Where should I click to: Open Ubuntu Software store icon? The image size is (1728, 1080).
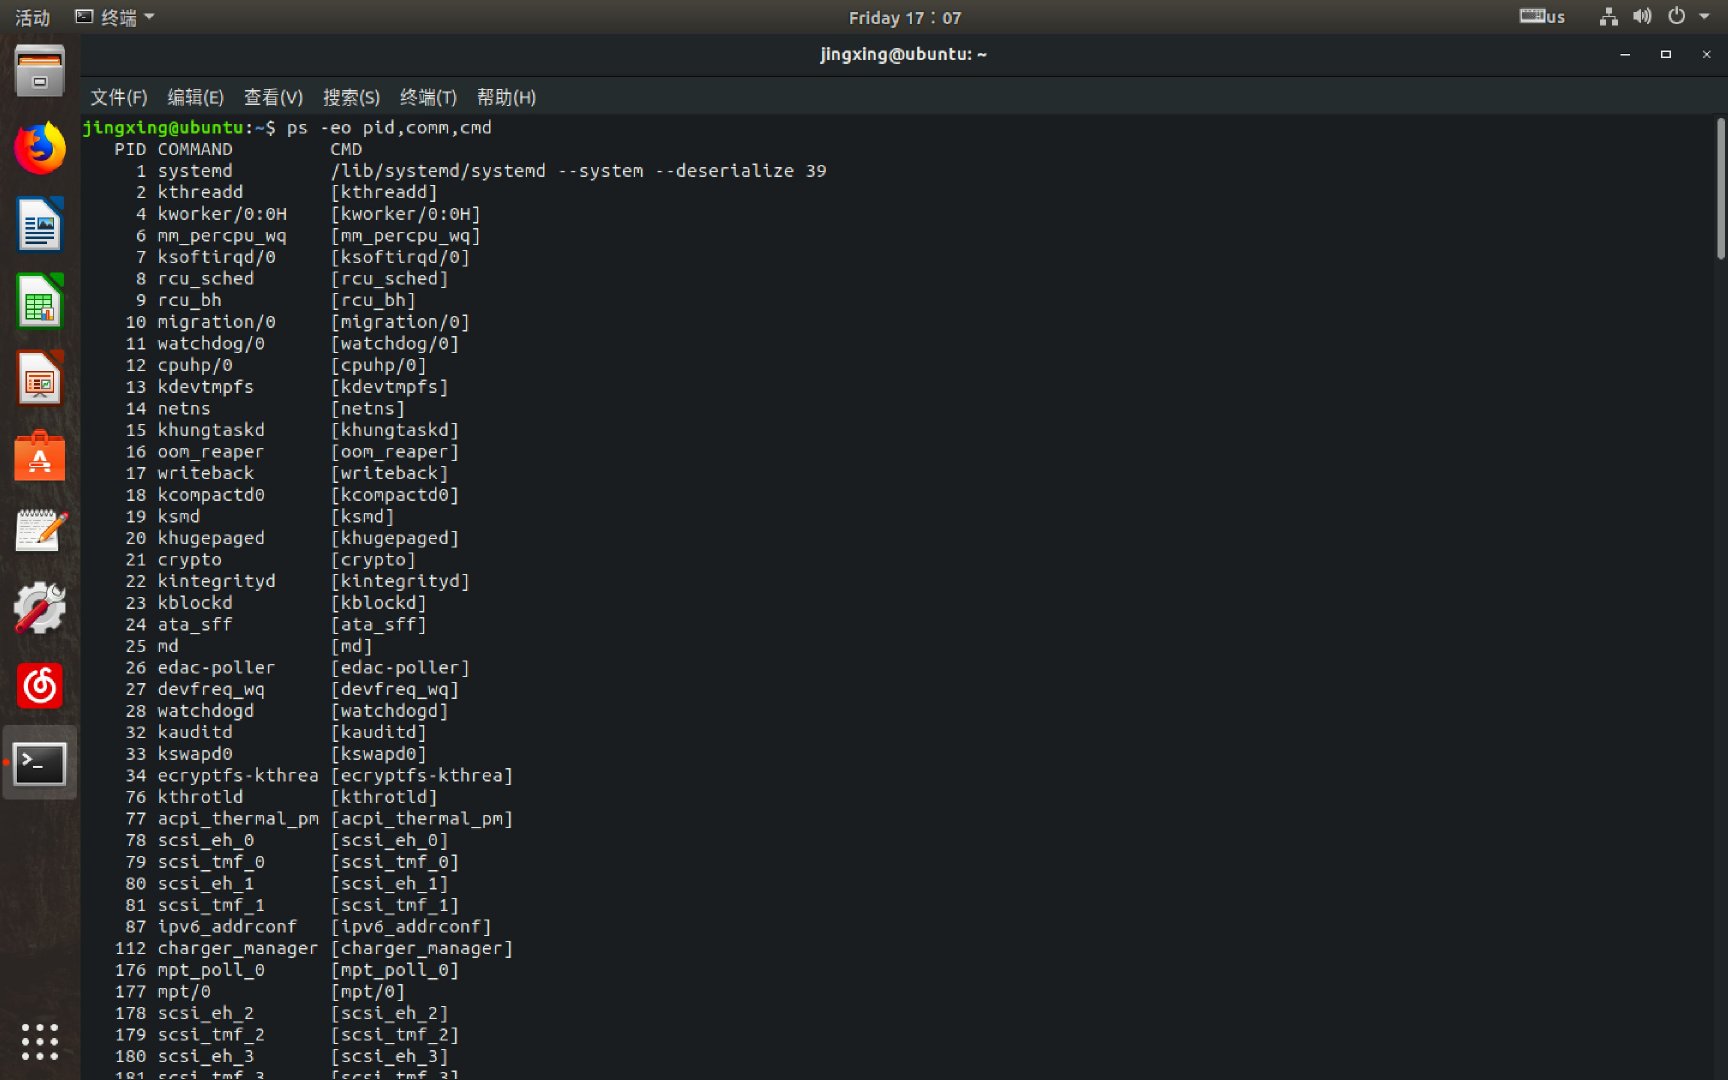pyautogui.click(x=40, y=456)
